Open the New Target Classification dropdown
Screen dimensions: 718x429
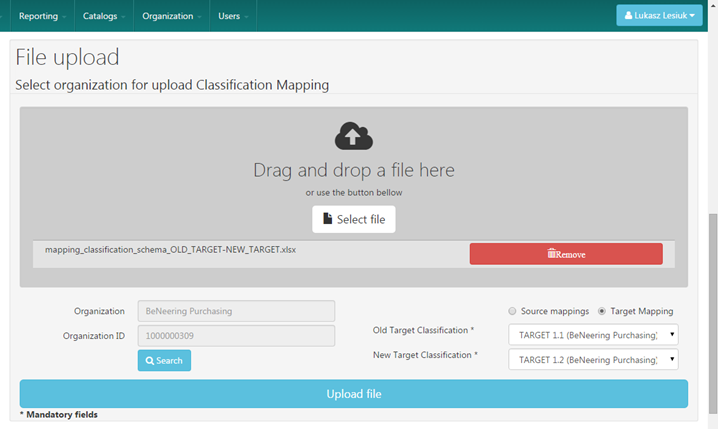click(593, 359)
